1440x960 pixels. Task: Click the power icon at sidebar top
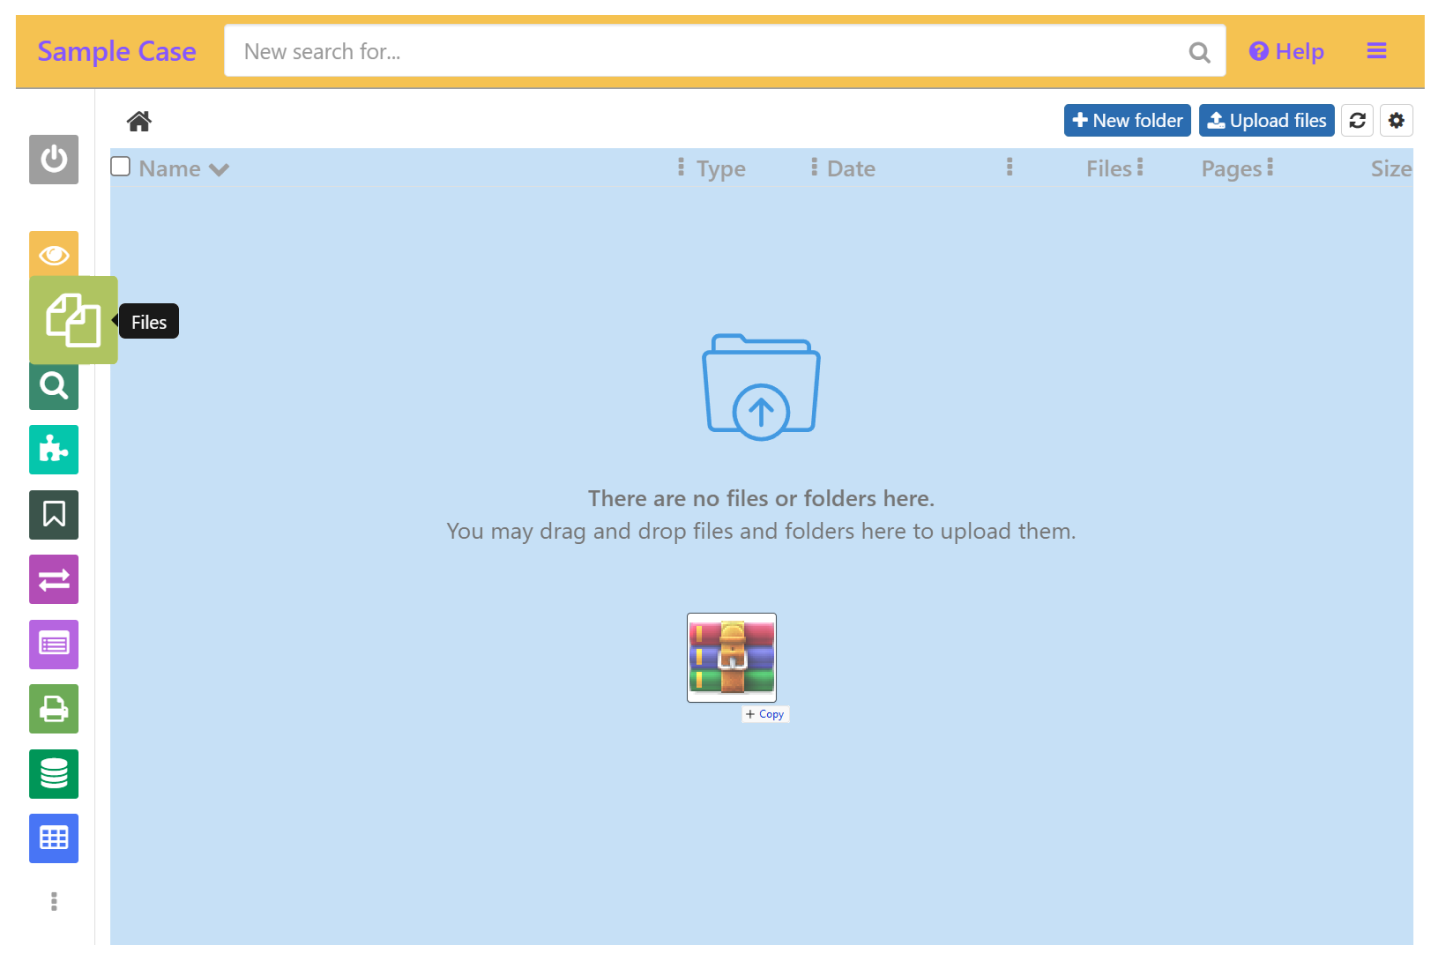coord(53,159)
